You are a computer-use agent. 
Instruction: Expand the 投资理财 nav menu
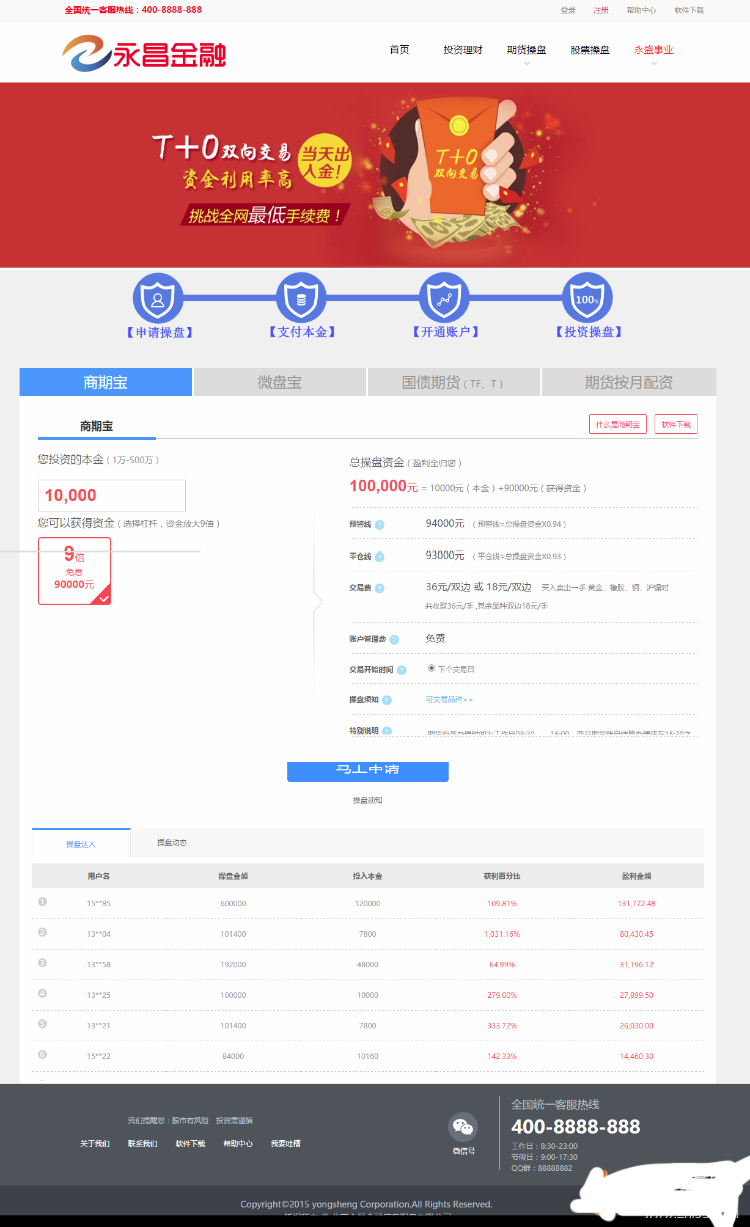[463, 50]
